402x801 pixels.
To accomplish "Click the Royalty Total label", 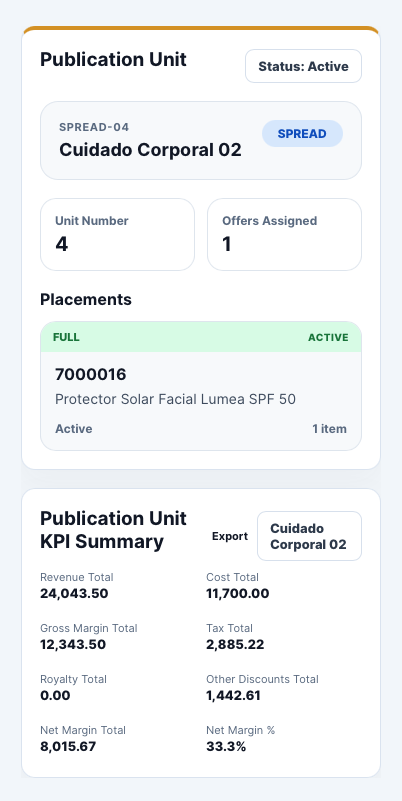I will click(74, 679).
